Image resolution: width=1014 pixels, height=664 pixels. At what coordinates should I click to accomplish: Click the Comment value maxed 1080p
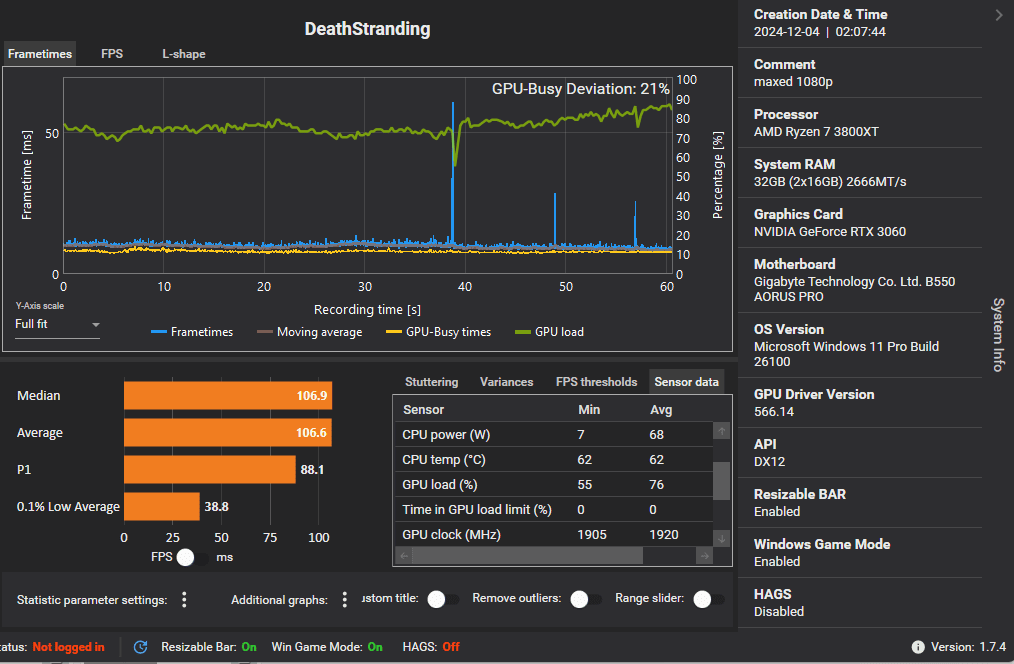coord(793,81)
